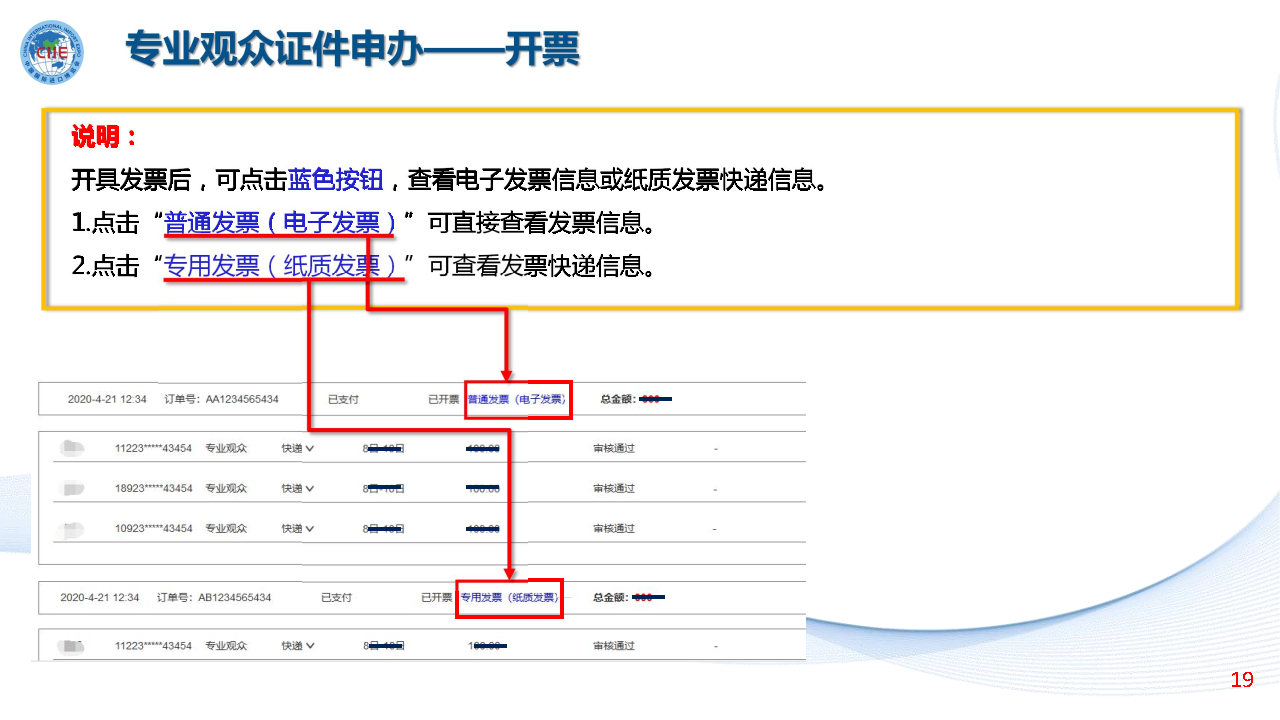
Task: Click date 2020-4-21 12:34 of order AB1234565434
Action: (99, 597)
